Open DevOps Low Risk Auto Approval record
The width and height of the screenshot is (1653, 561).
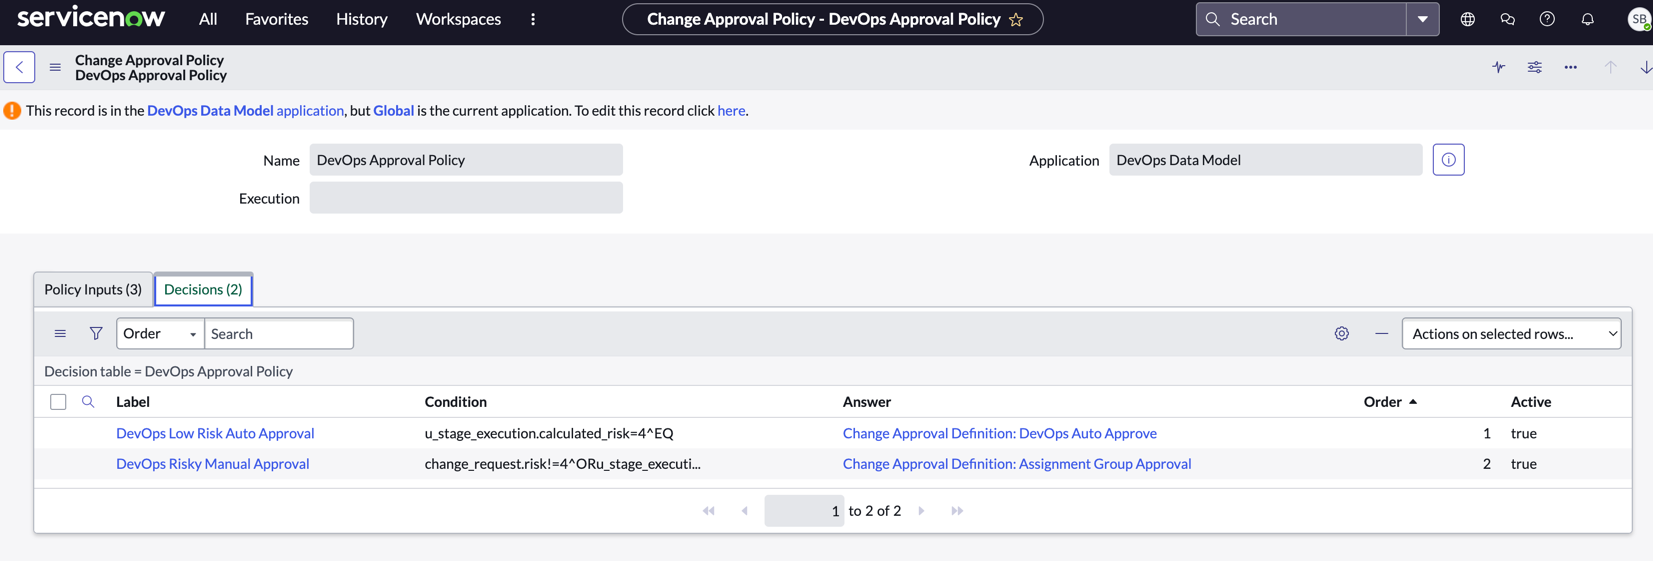pos(215,433)
